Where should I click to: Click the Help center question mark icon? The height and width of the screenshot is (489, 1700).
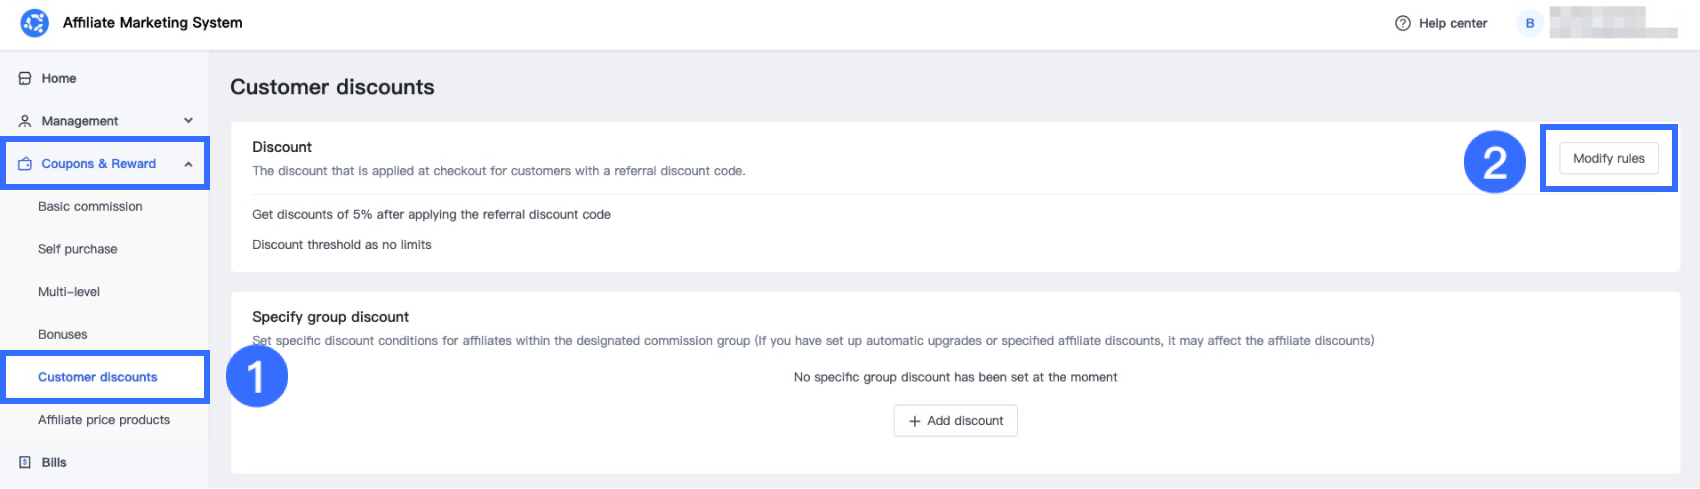point(1402,23)
